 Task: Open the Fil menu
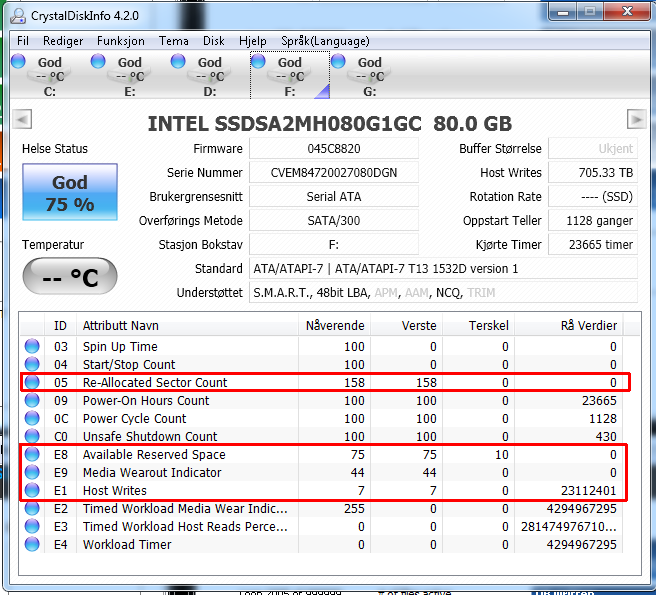[23, 41]
